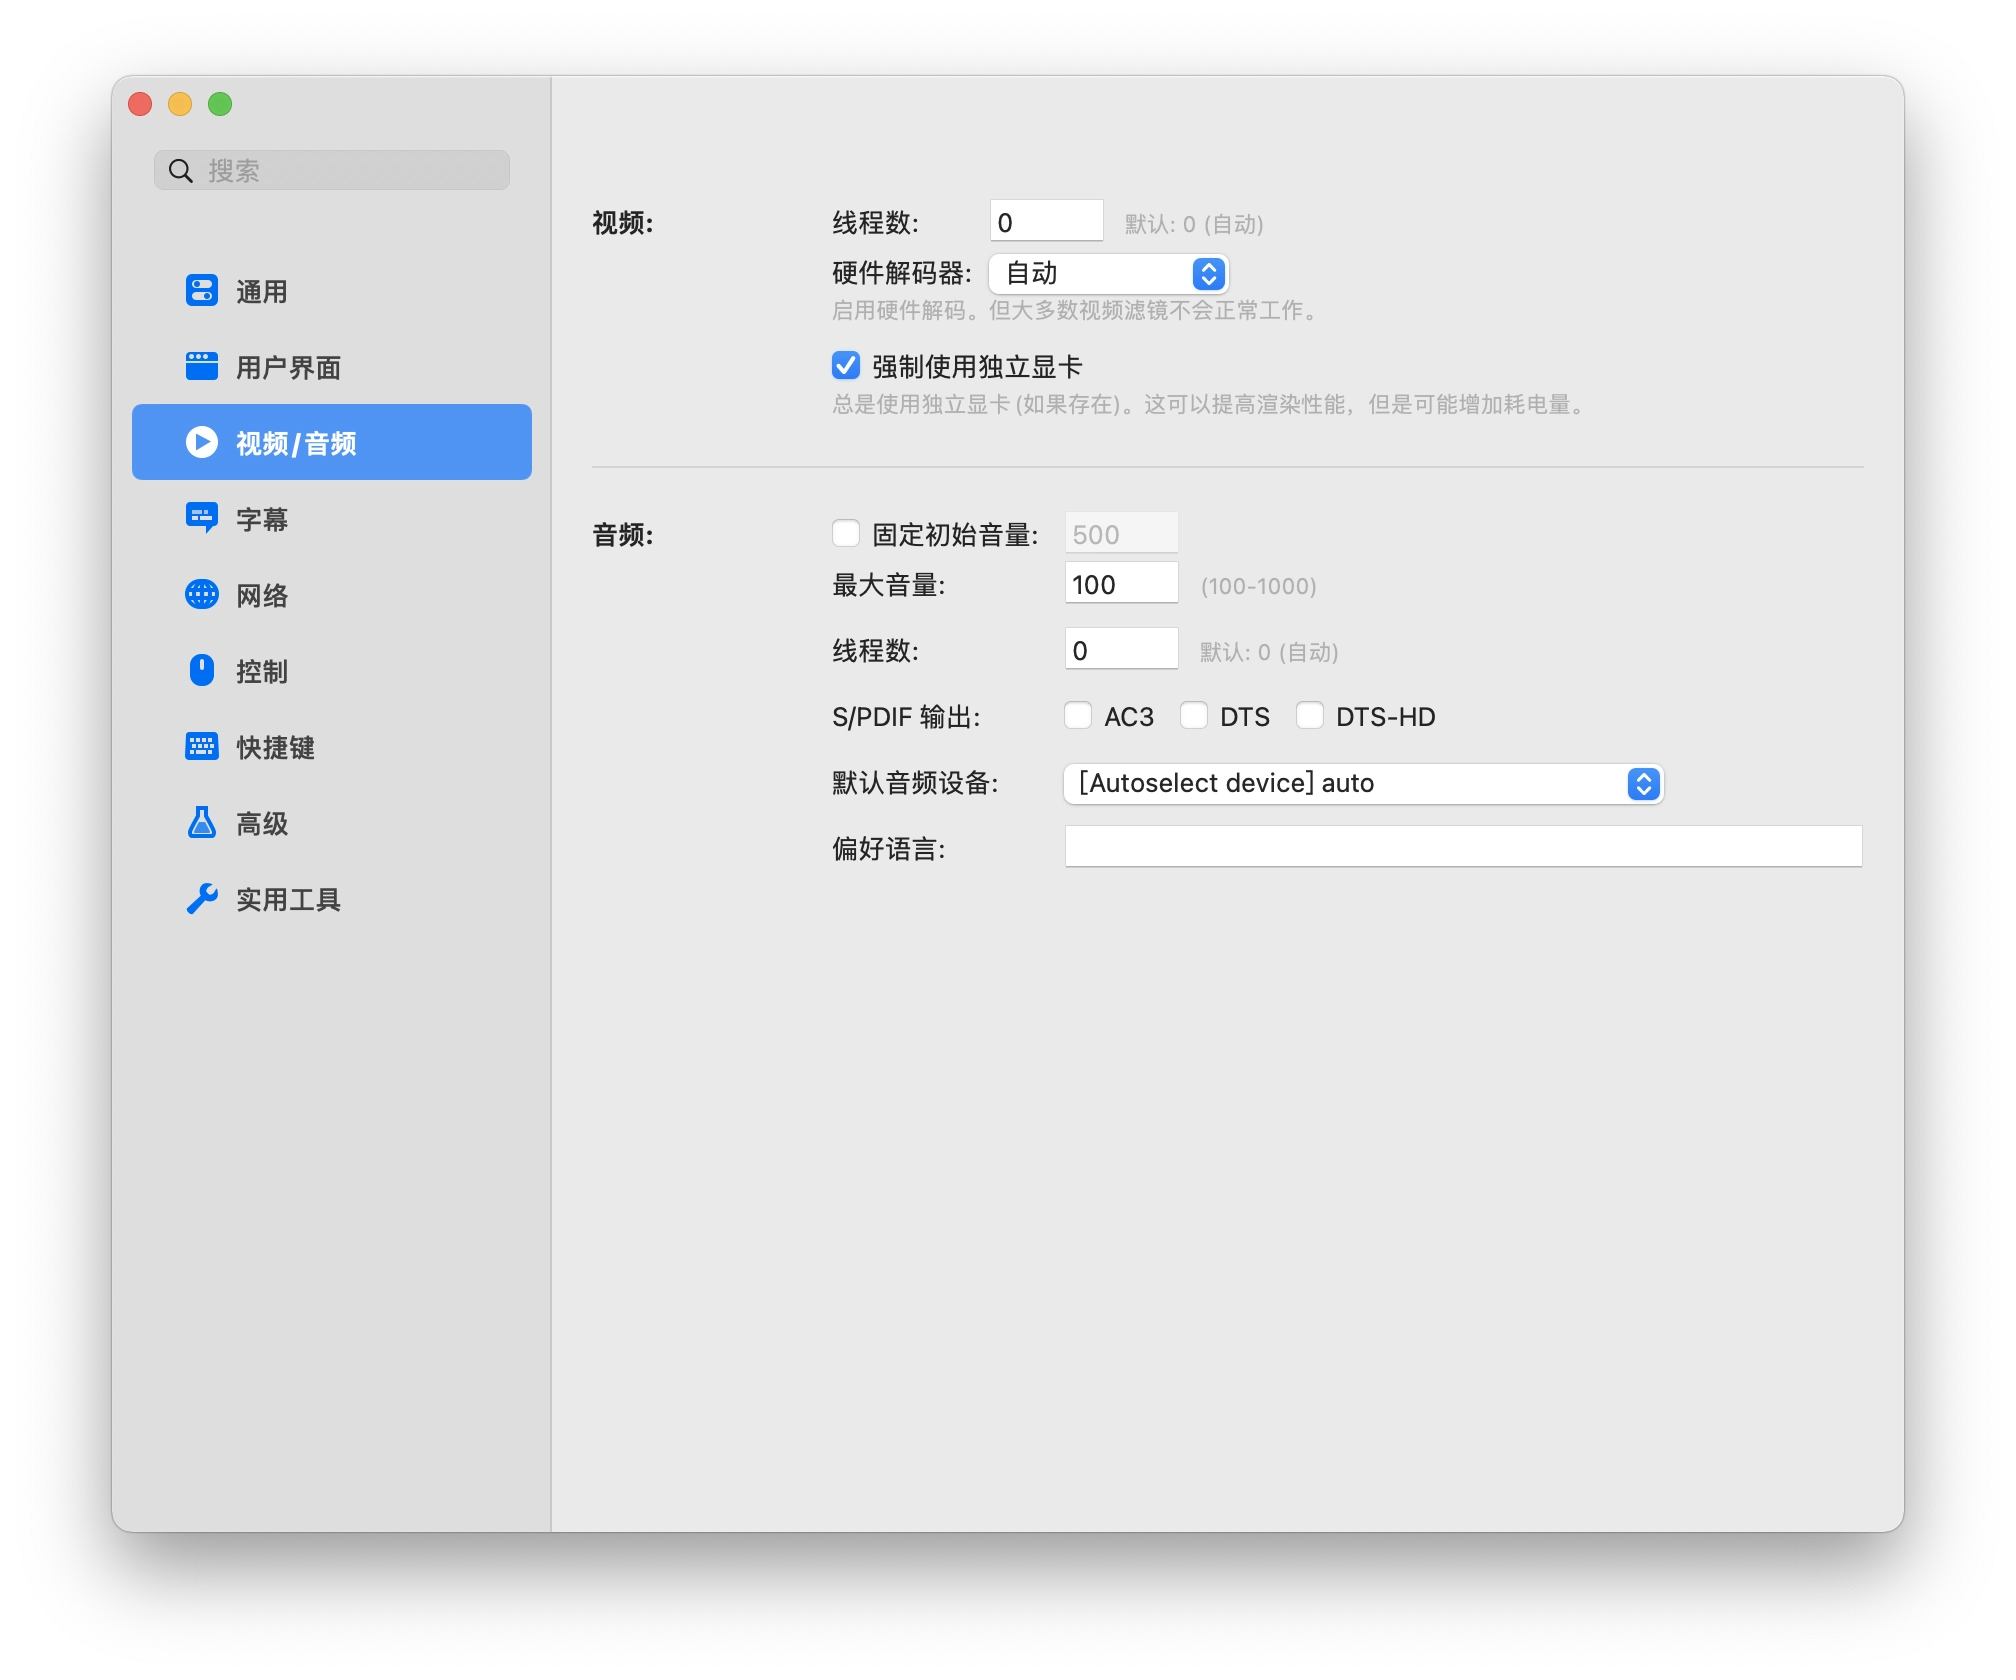Click the 搜索 search field
The height and width of the screenshot is (1680, 2016).
click(340, 171)
